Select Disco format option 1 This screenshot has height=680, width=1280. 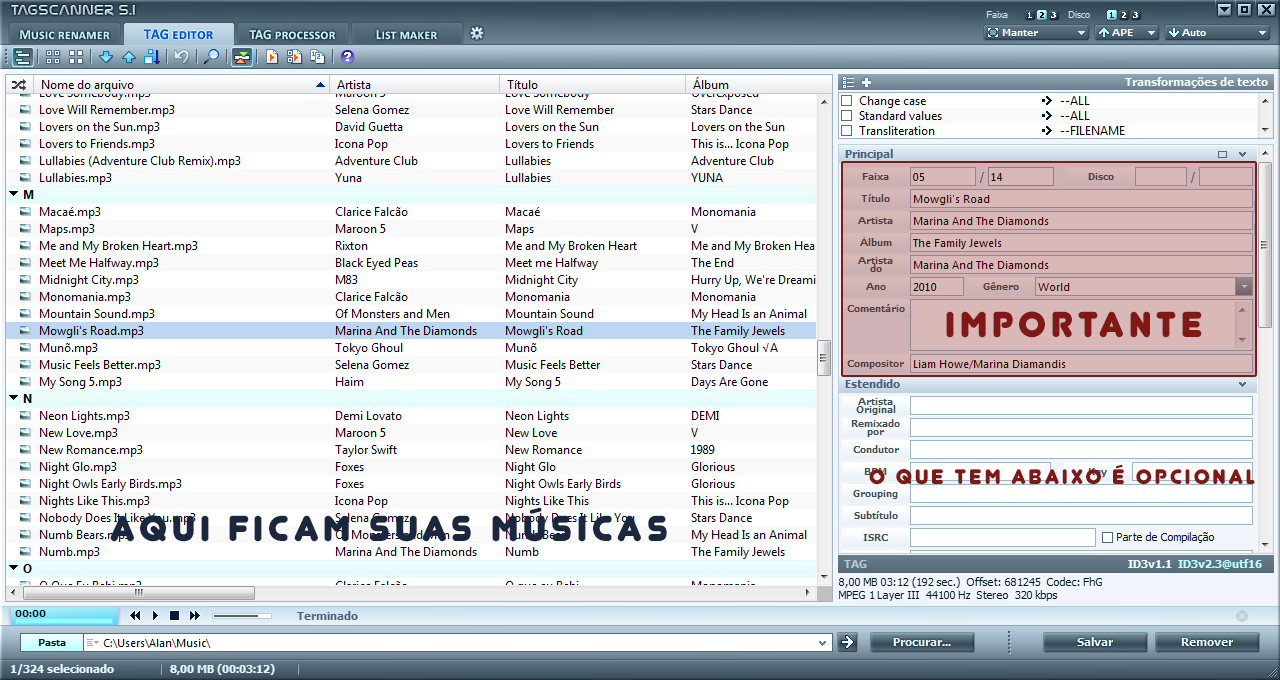[x=1111, y=15]
